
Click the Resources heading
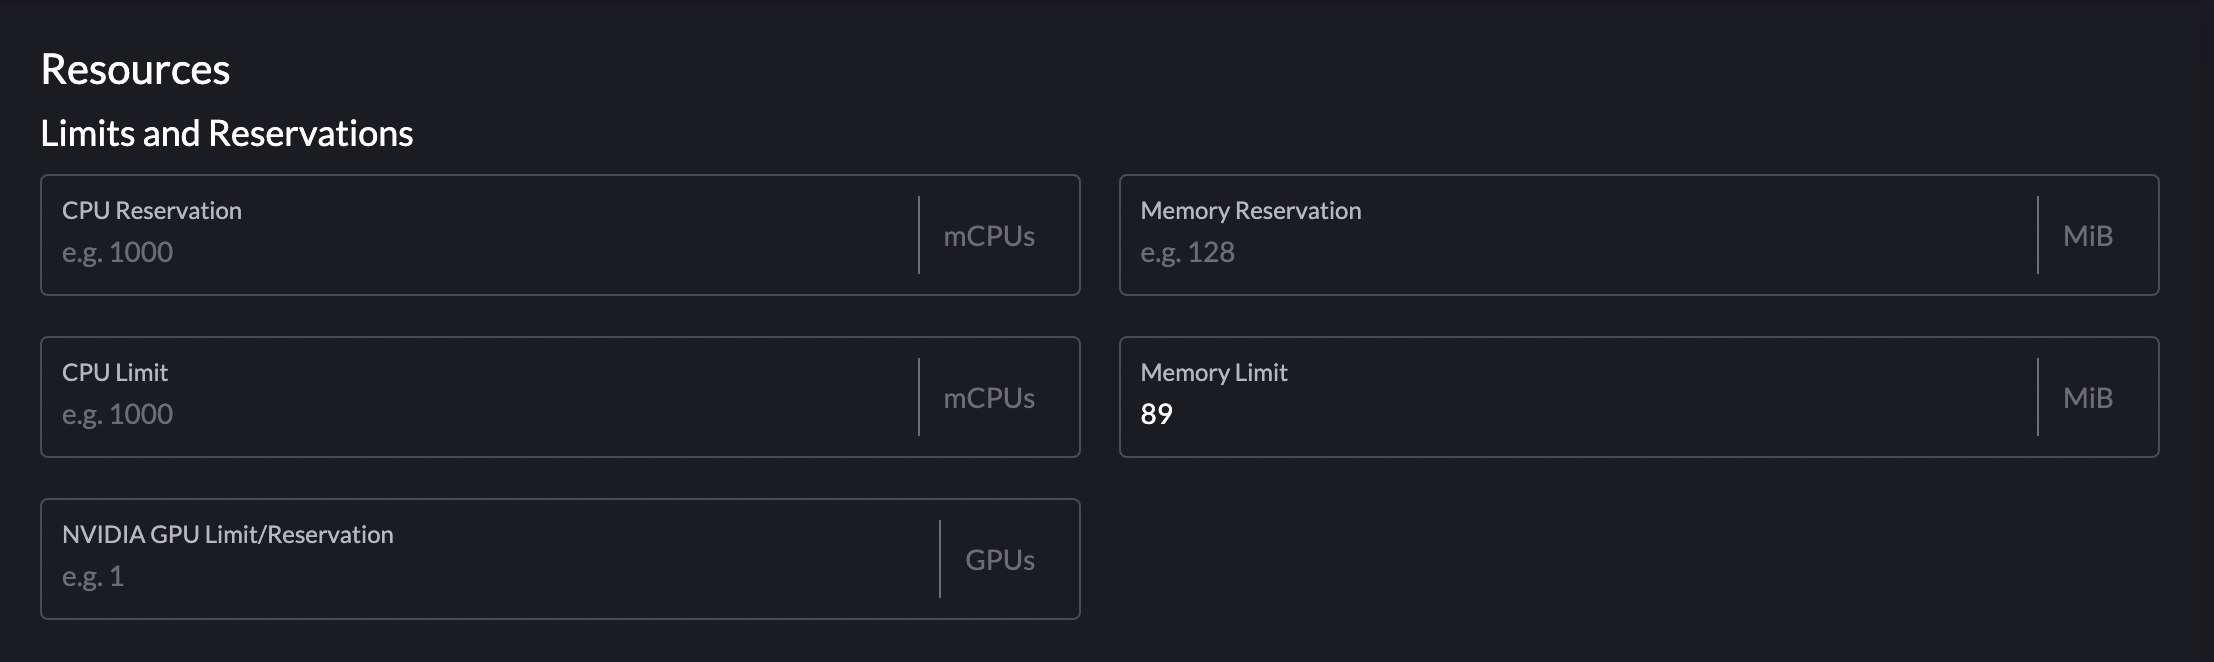click(x=135, y=69)
